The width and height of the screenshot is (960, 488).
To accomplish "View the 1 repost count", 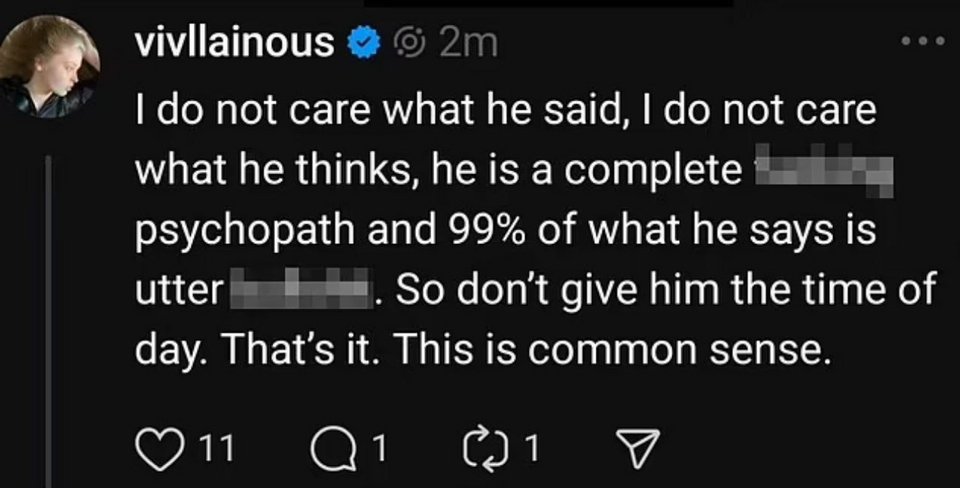I will click(534, 449).
